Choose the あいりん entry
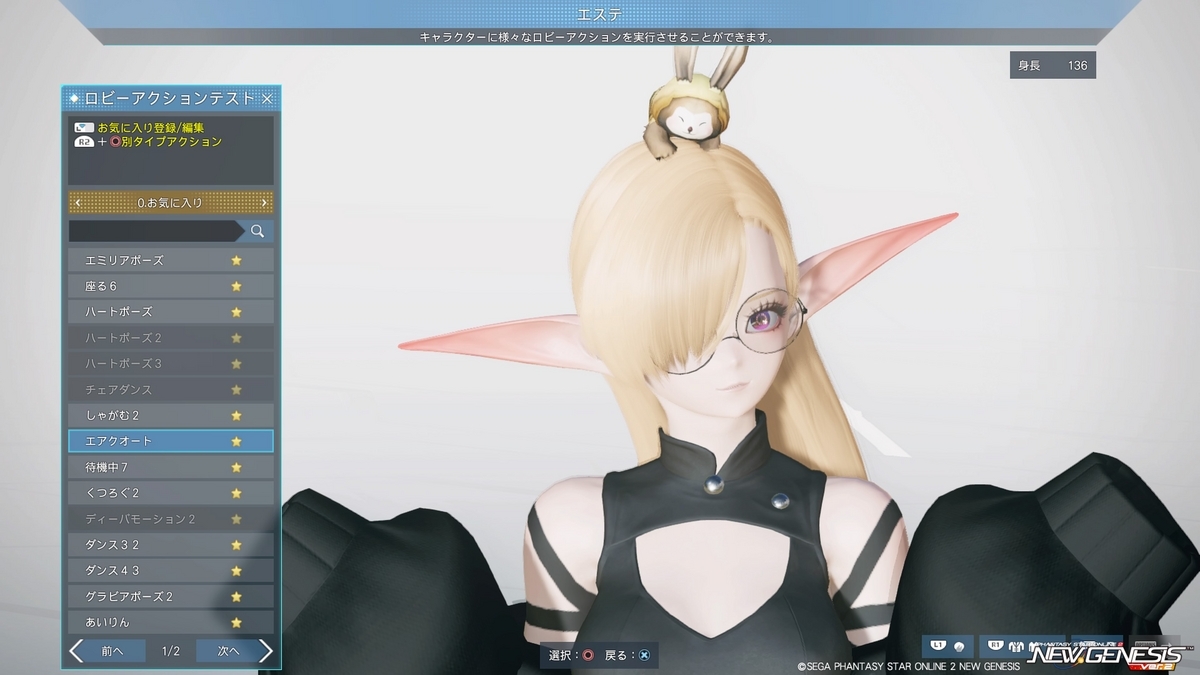This screenshot has width=1200, height=675. pos(170,622)
